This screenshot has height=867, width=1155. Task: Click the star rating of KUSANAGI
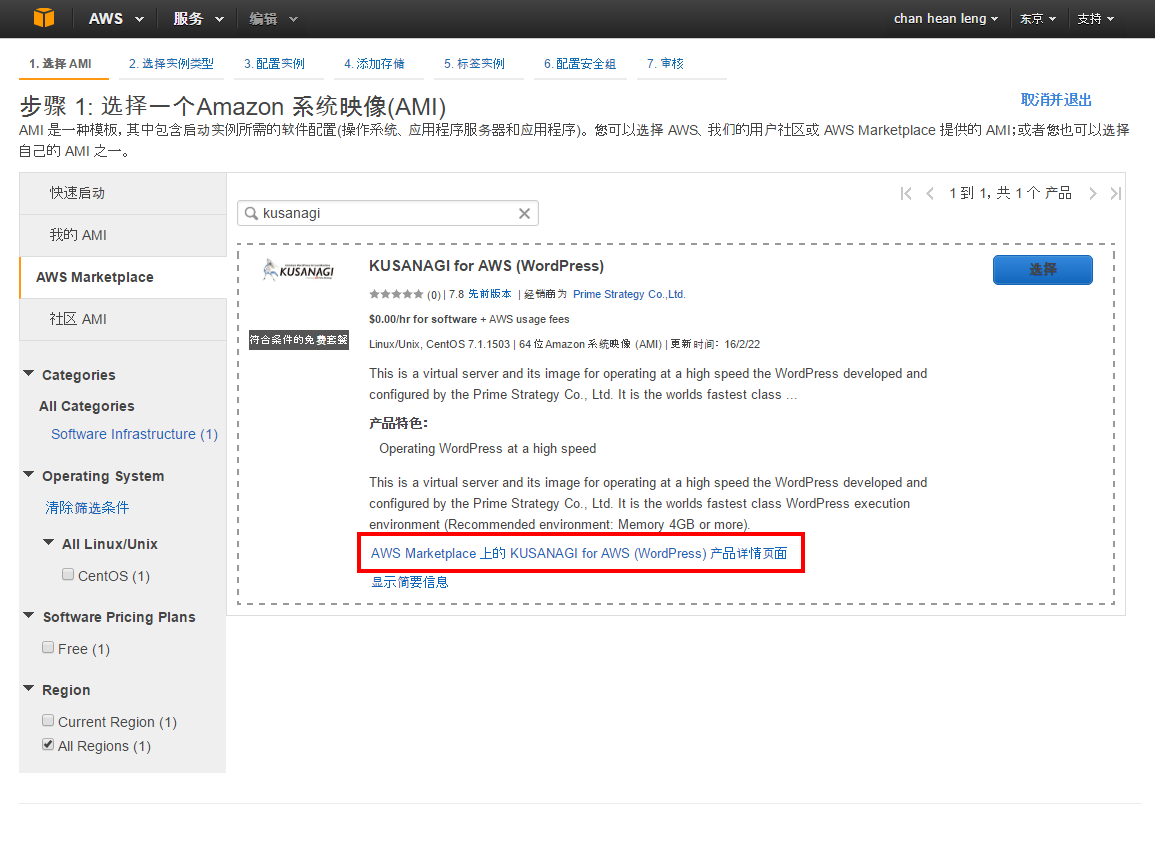tap(396, 294)
